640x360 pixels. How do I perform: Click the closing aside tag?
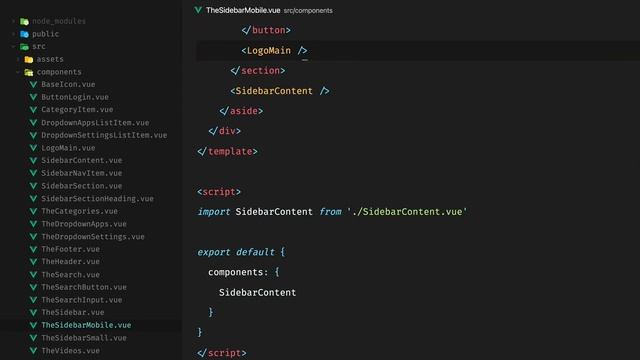[x=241, y=111]
